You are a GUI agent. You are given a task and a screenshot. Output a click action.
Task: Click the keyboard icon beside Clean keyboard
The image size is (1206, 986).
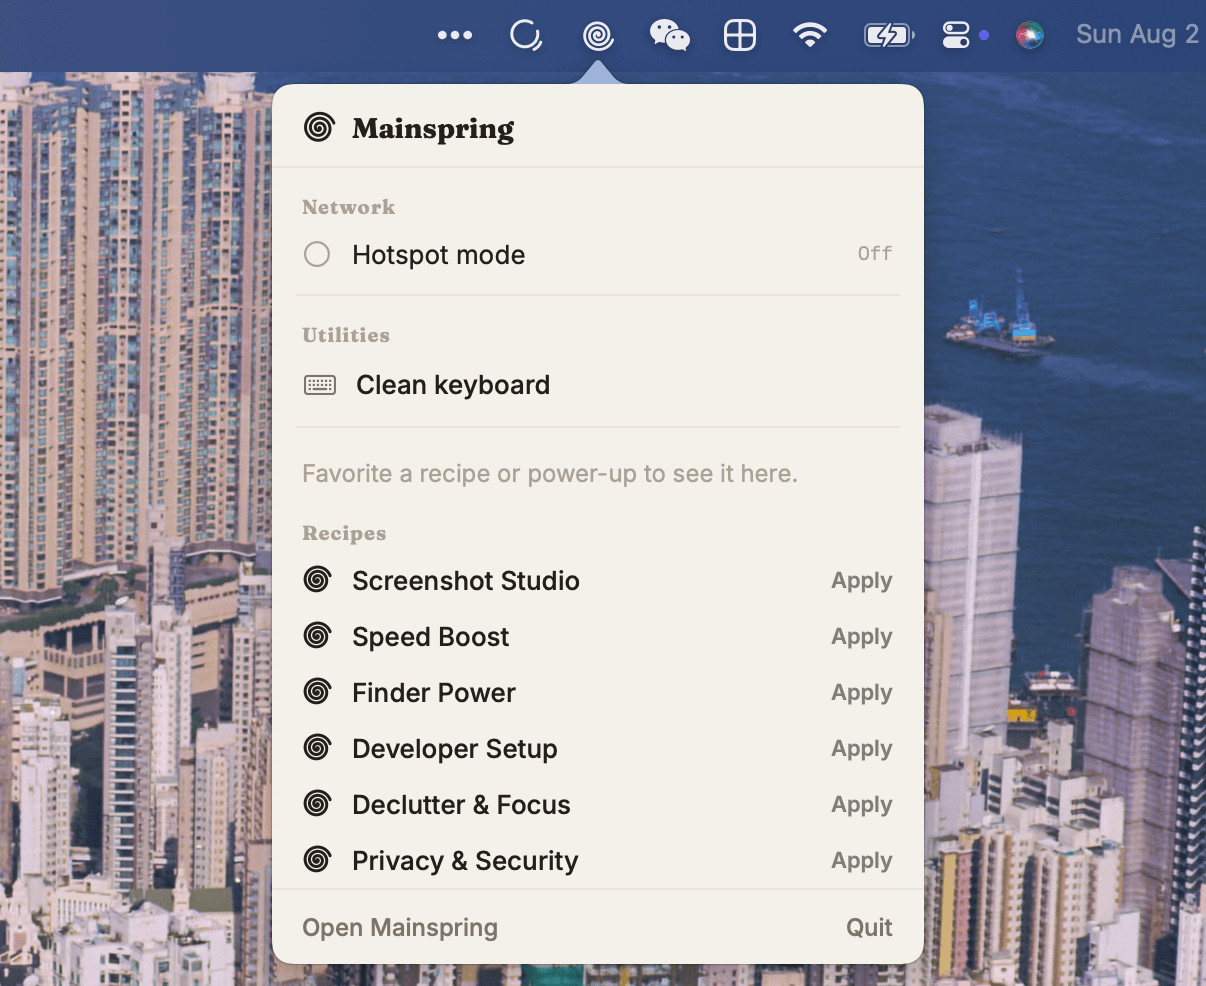click(320, 385)
